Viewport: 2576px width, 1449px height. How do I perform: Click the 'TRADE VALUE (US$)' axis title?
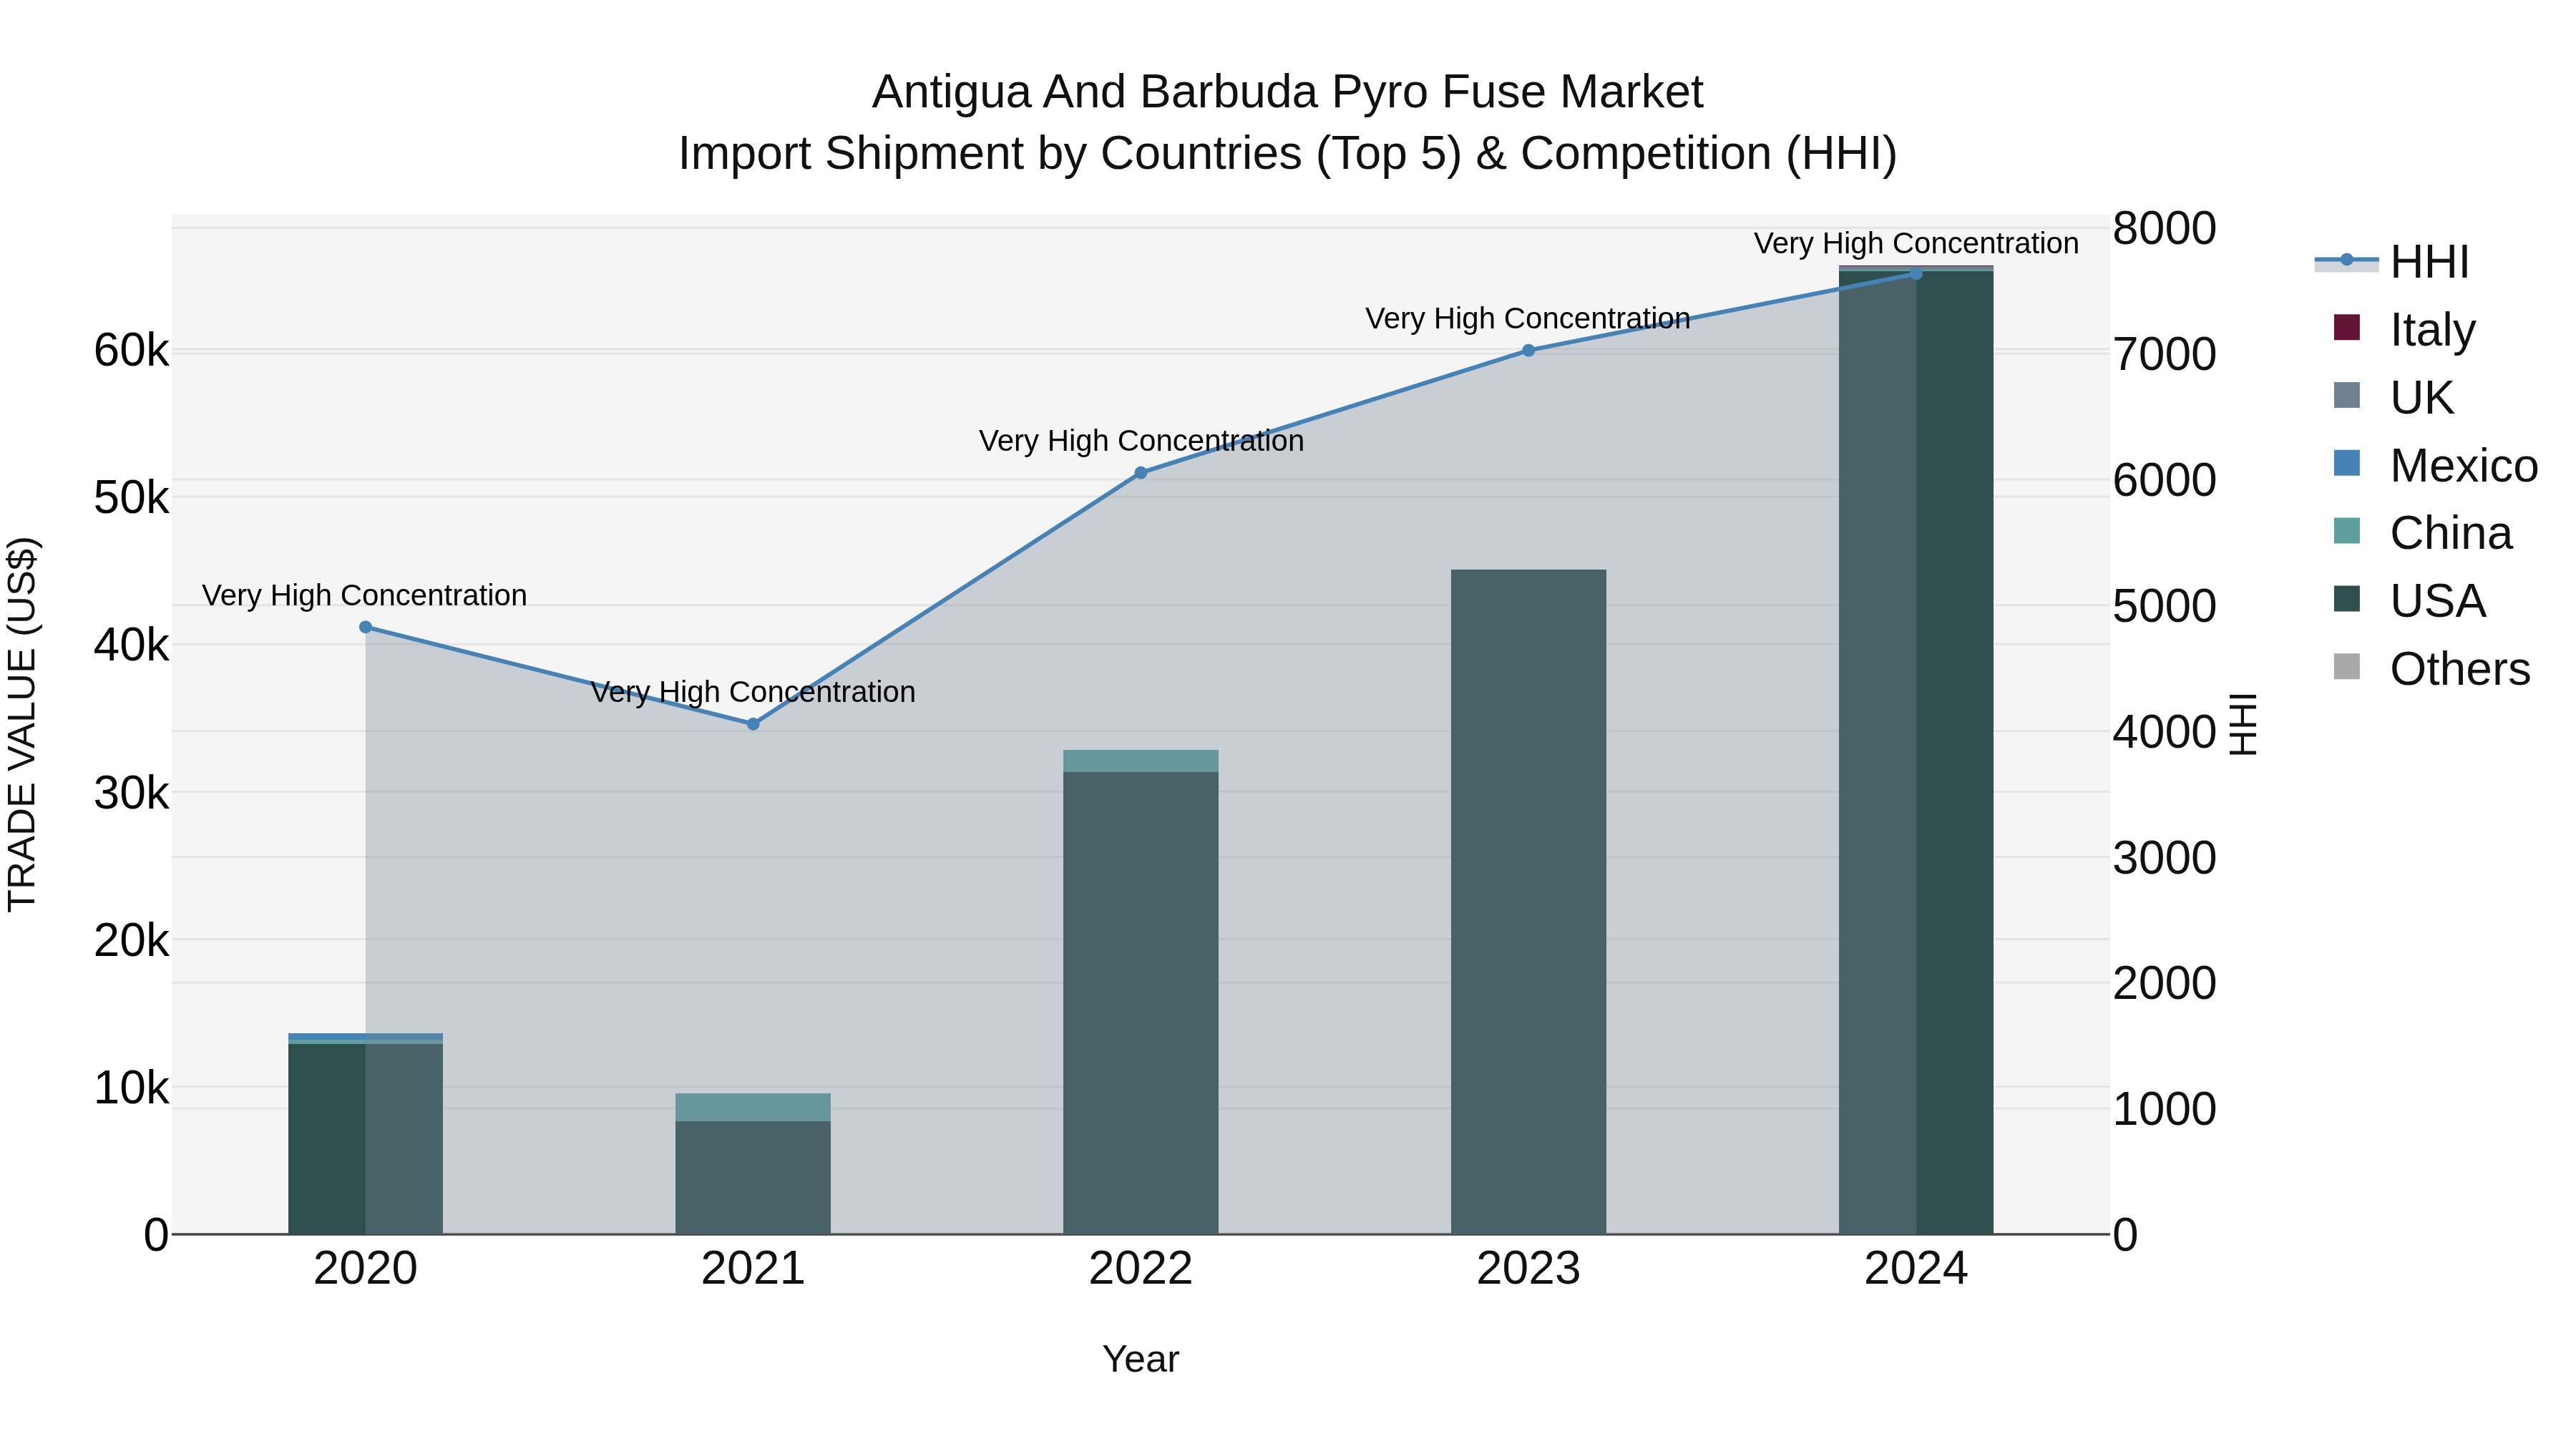coord(22,724)
